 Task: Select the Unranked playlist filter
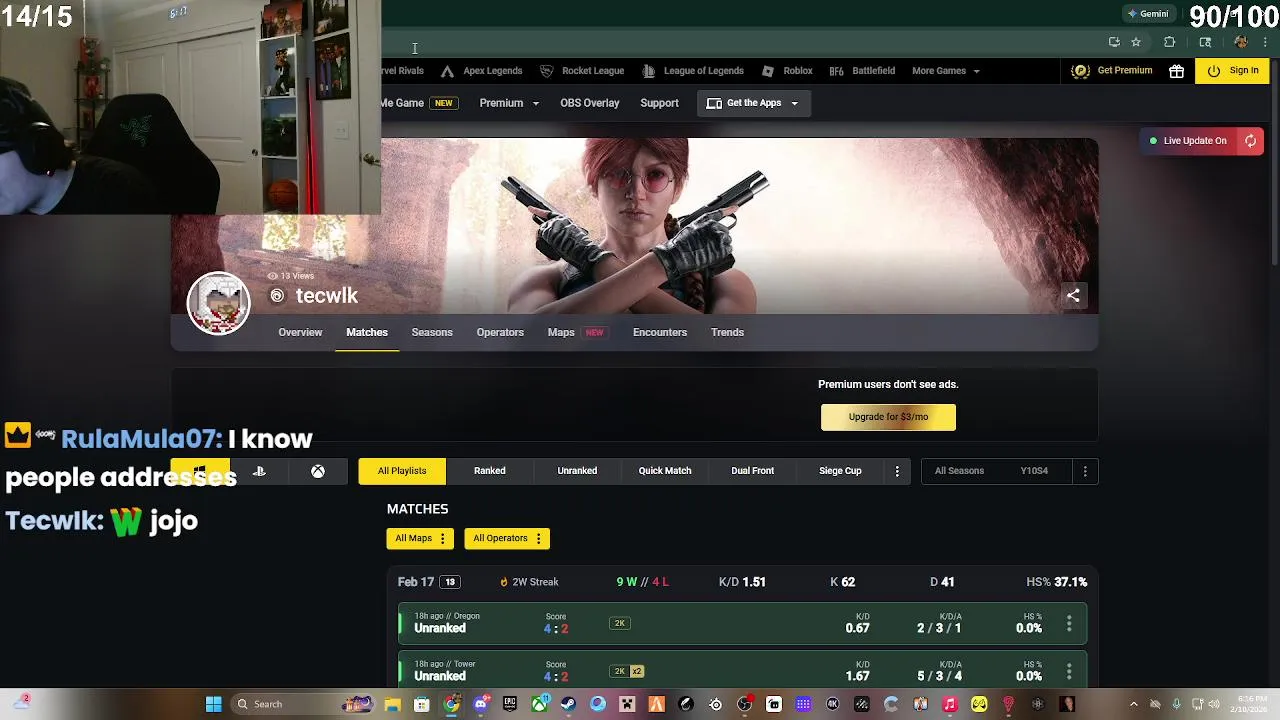coord(577,471)
